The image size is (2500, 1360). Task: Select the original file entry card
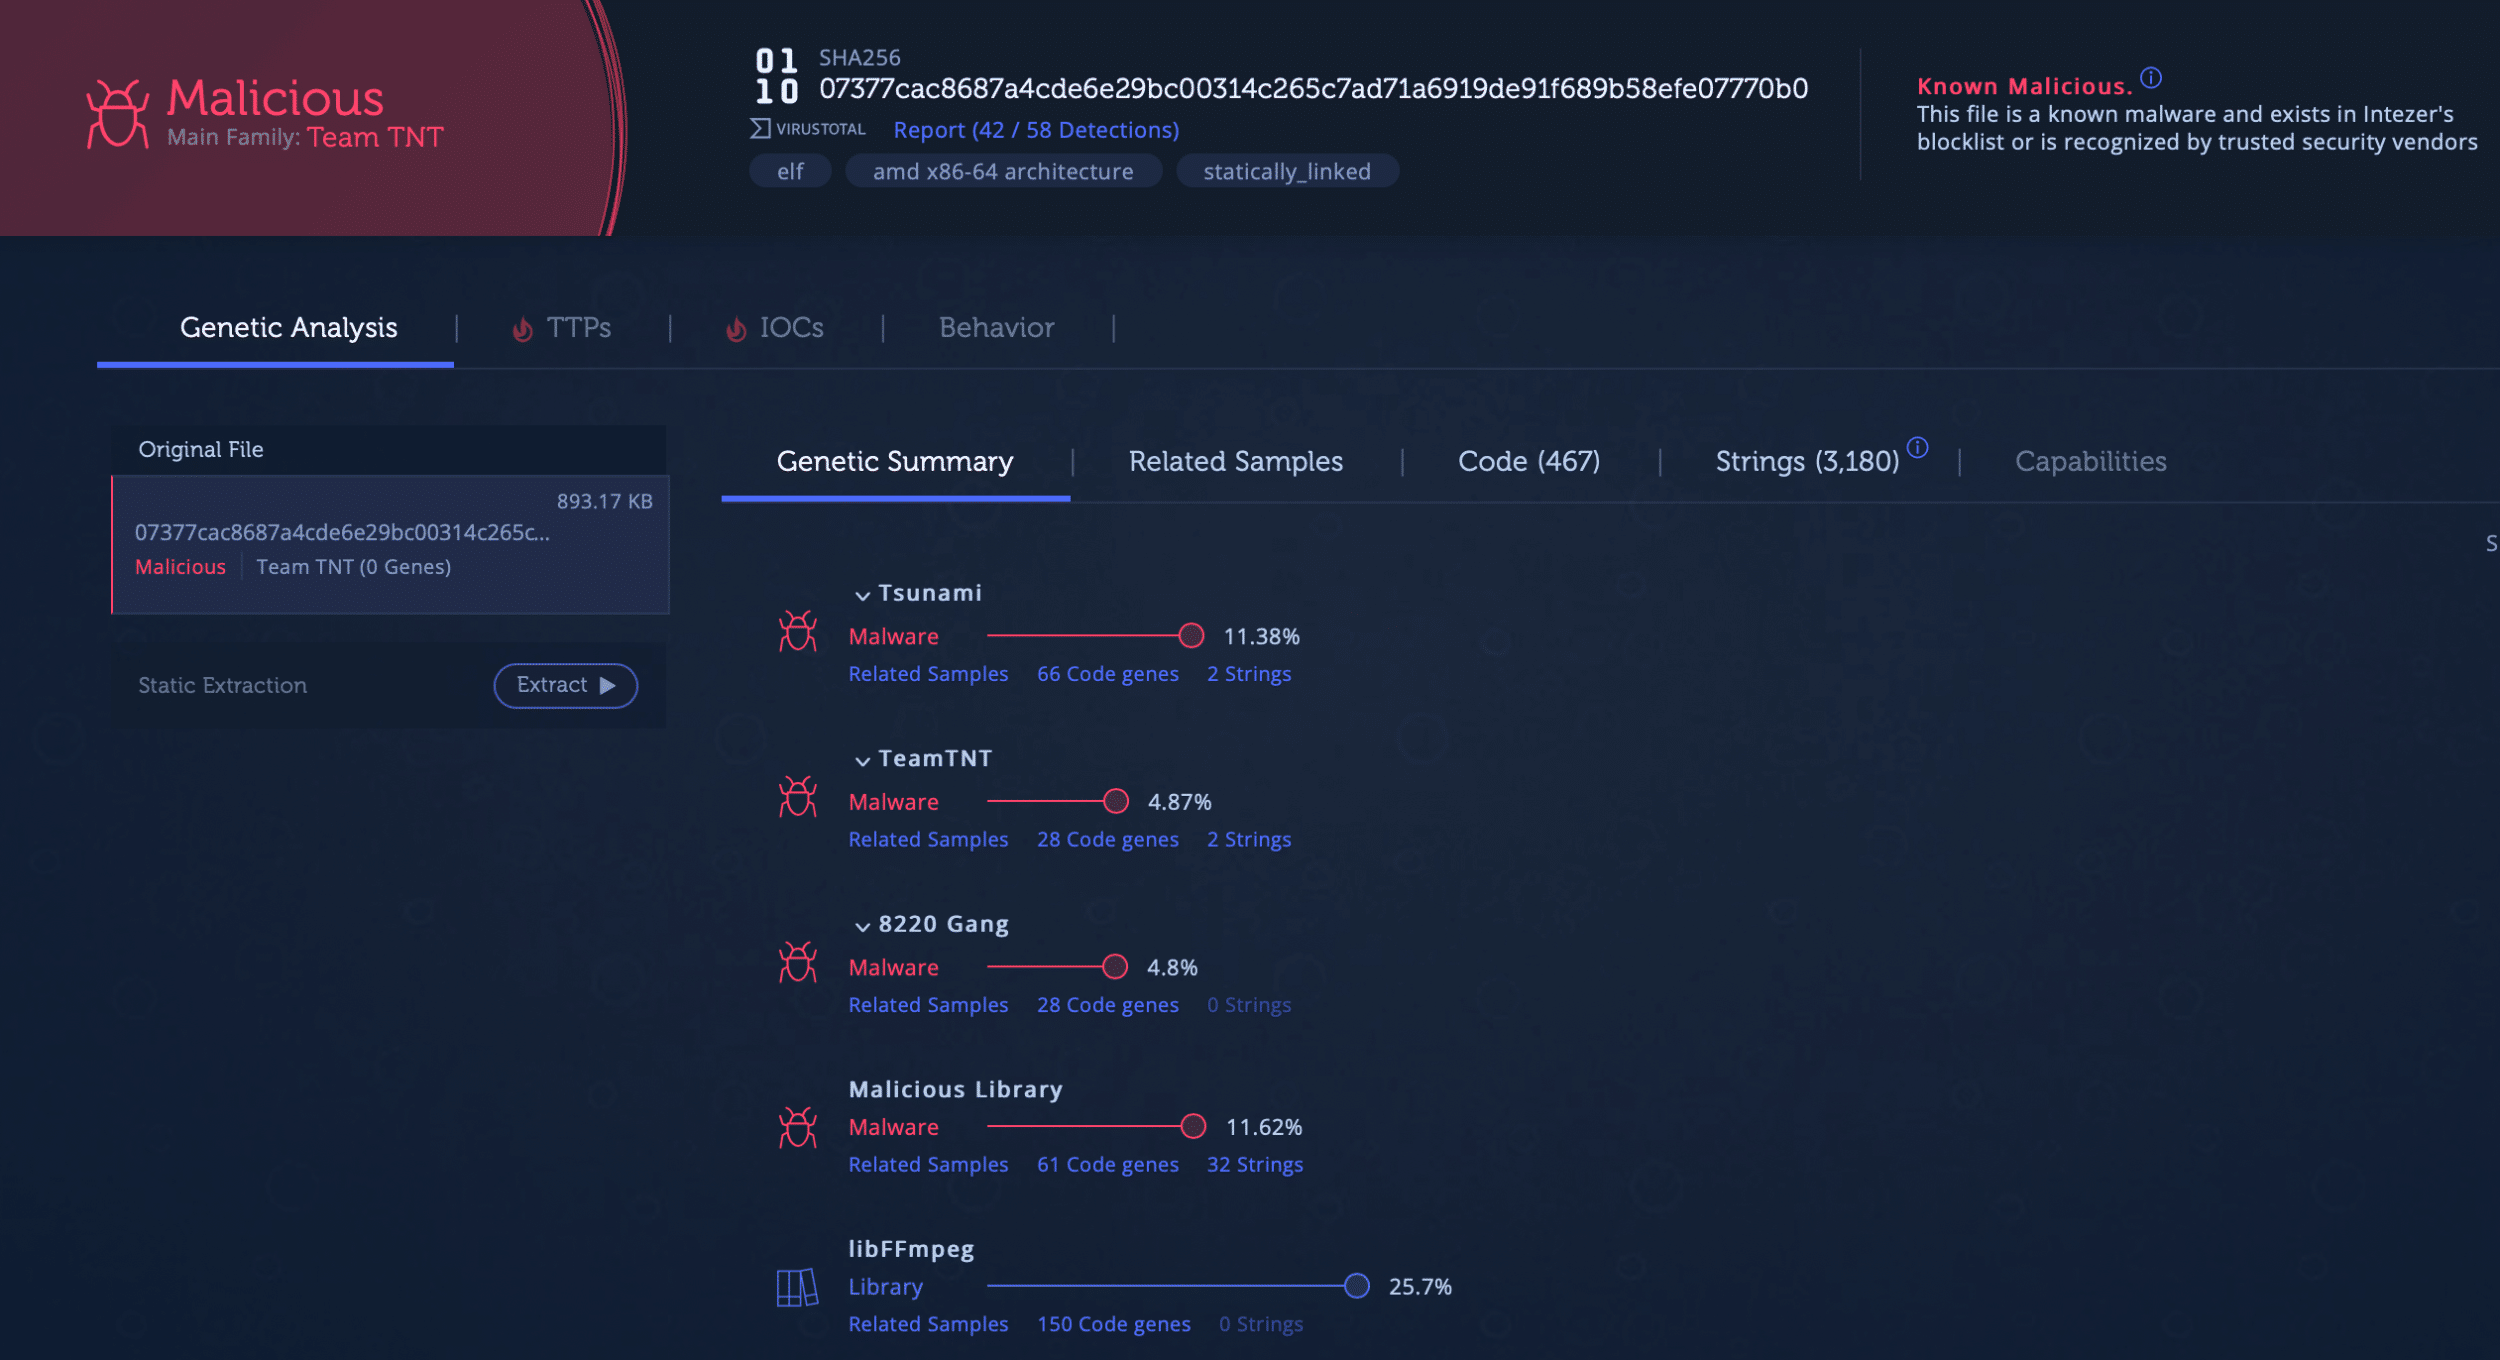coord(390,544)
